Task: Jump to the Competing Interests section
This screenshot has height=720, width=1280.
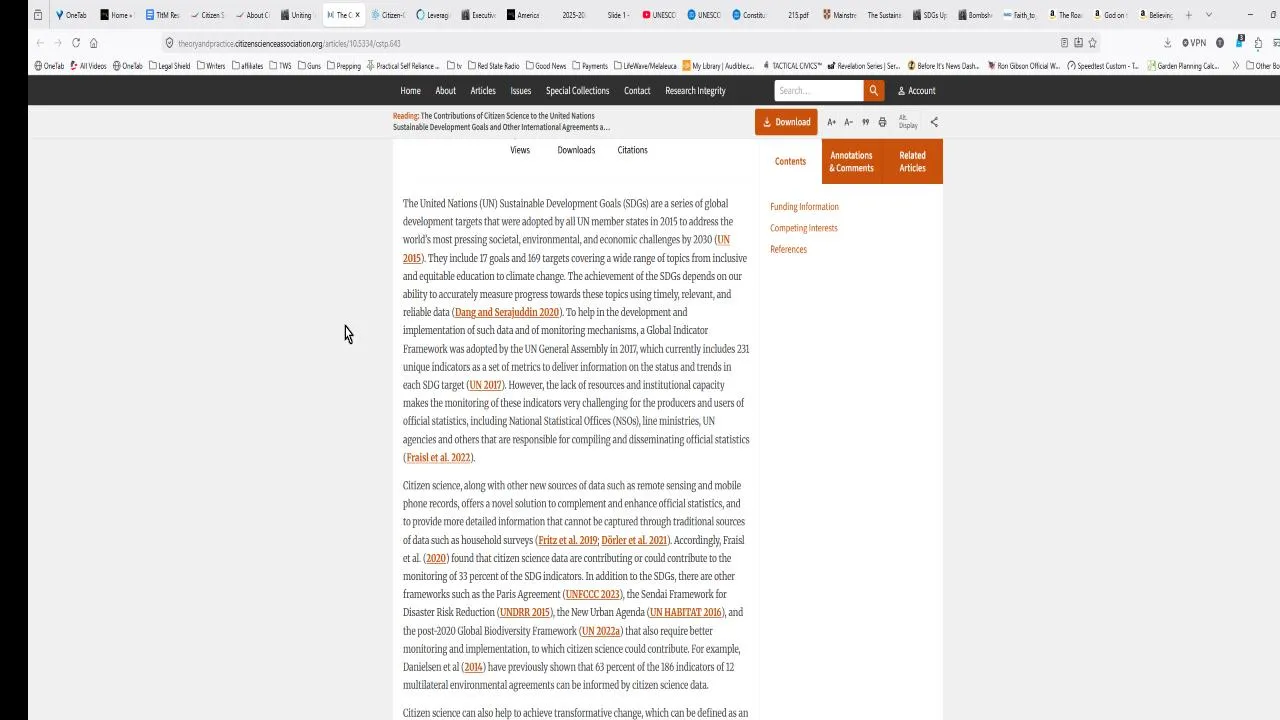Action: [x=803, y=228]
